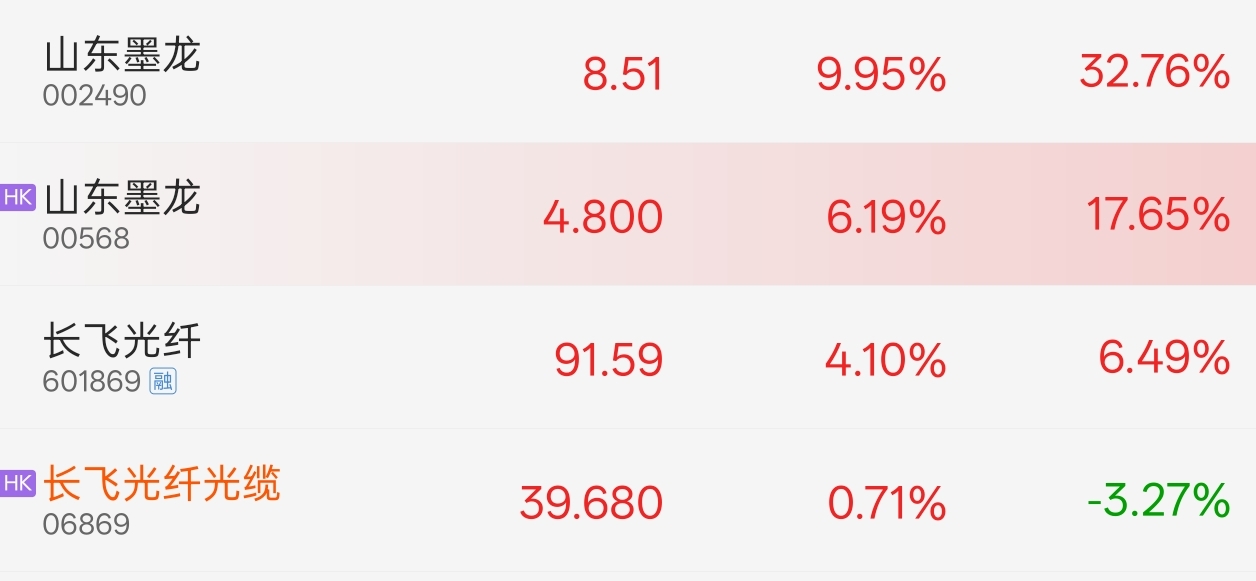Click the 8.51 price value

pos(622,74)
